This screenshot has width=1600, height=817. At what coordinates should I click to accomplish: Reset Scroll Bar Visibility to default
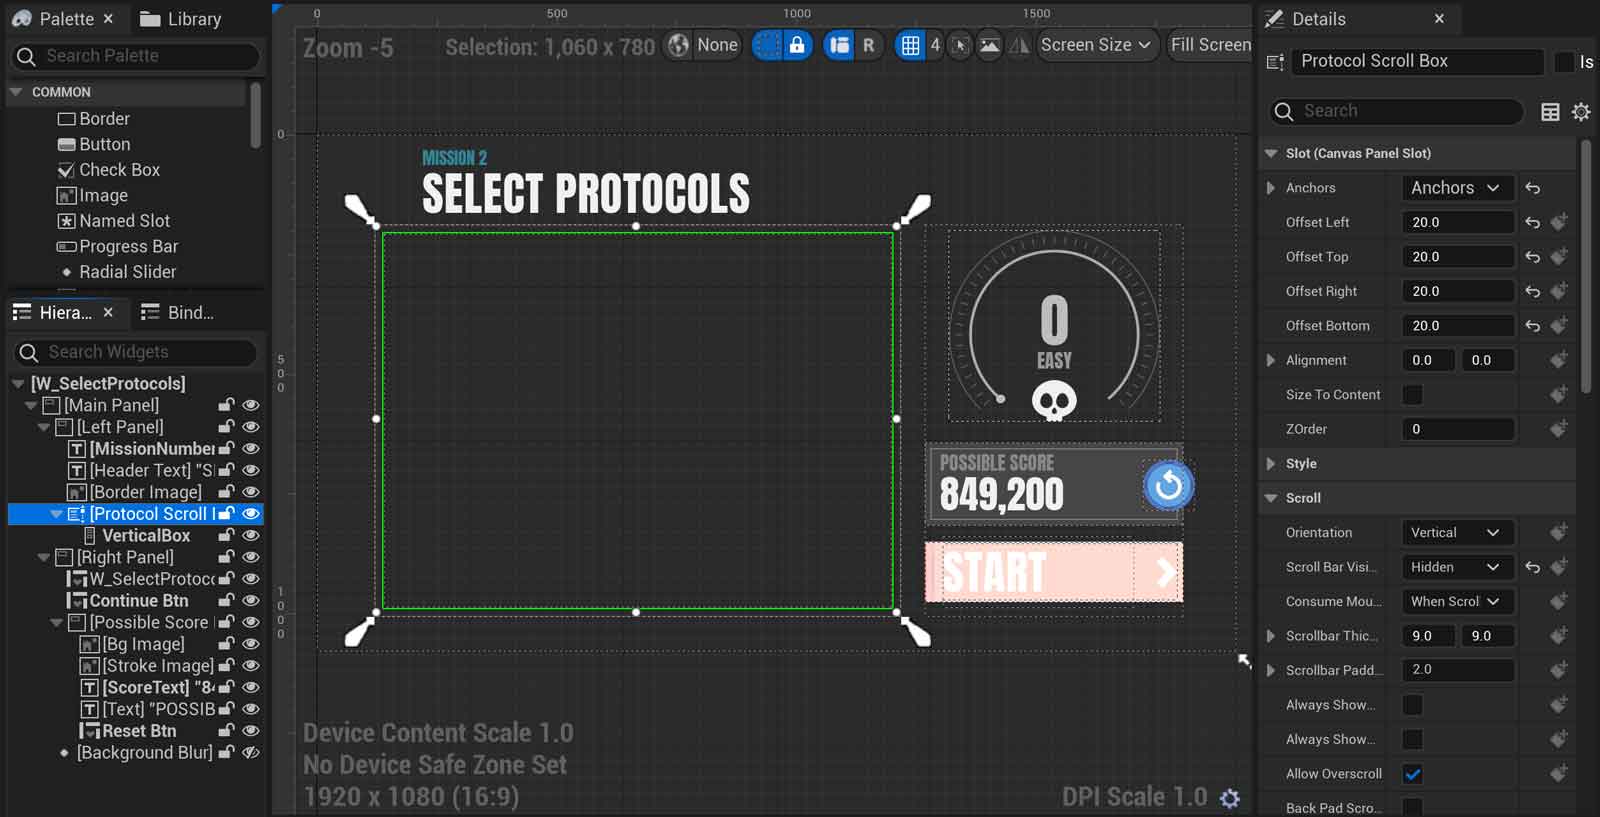(1532, 567)
